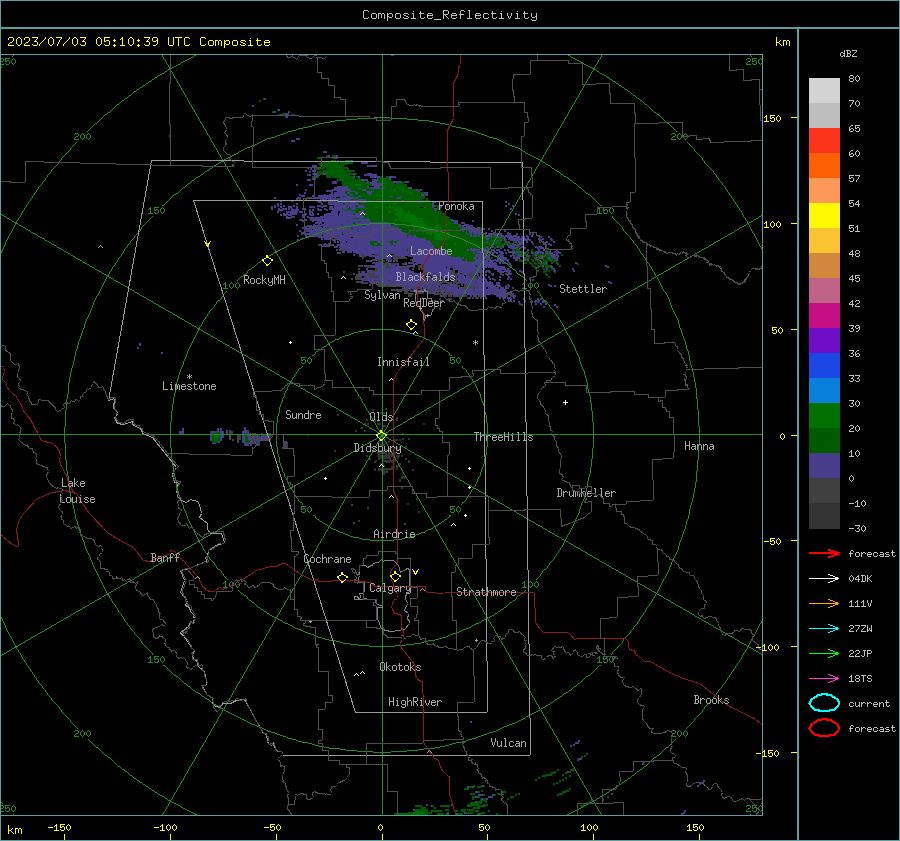Click the Stettler city label
The width and height of the screenshot is (900, 841).
coord(583,289)
